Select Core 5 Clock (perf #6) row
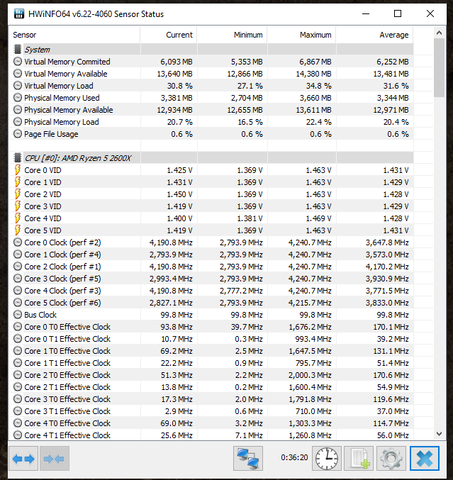 click(211, 303)
